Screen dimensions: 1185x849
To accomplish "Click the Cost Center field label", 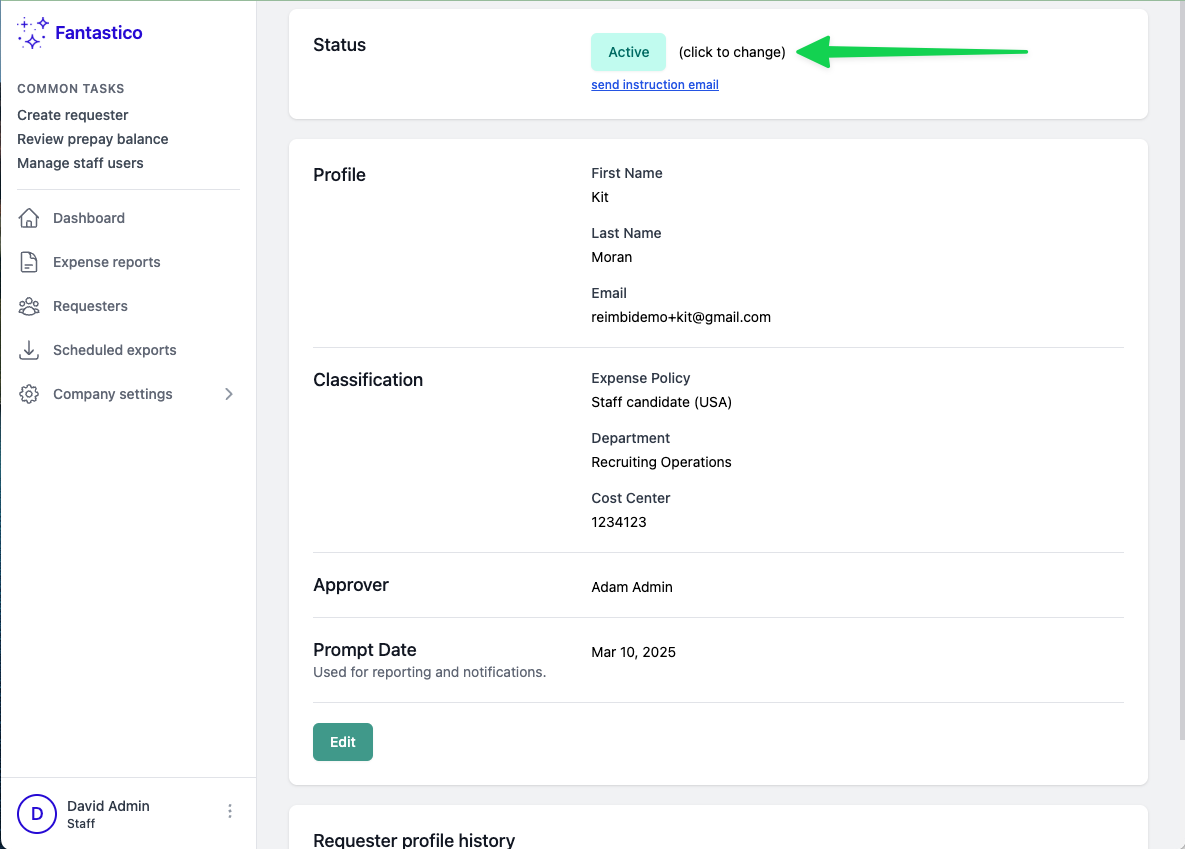I will coord(630,498).
